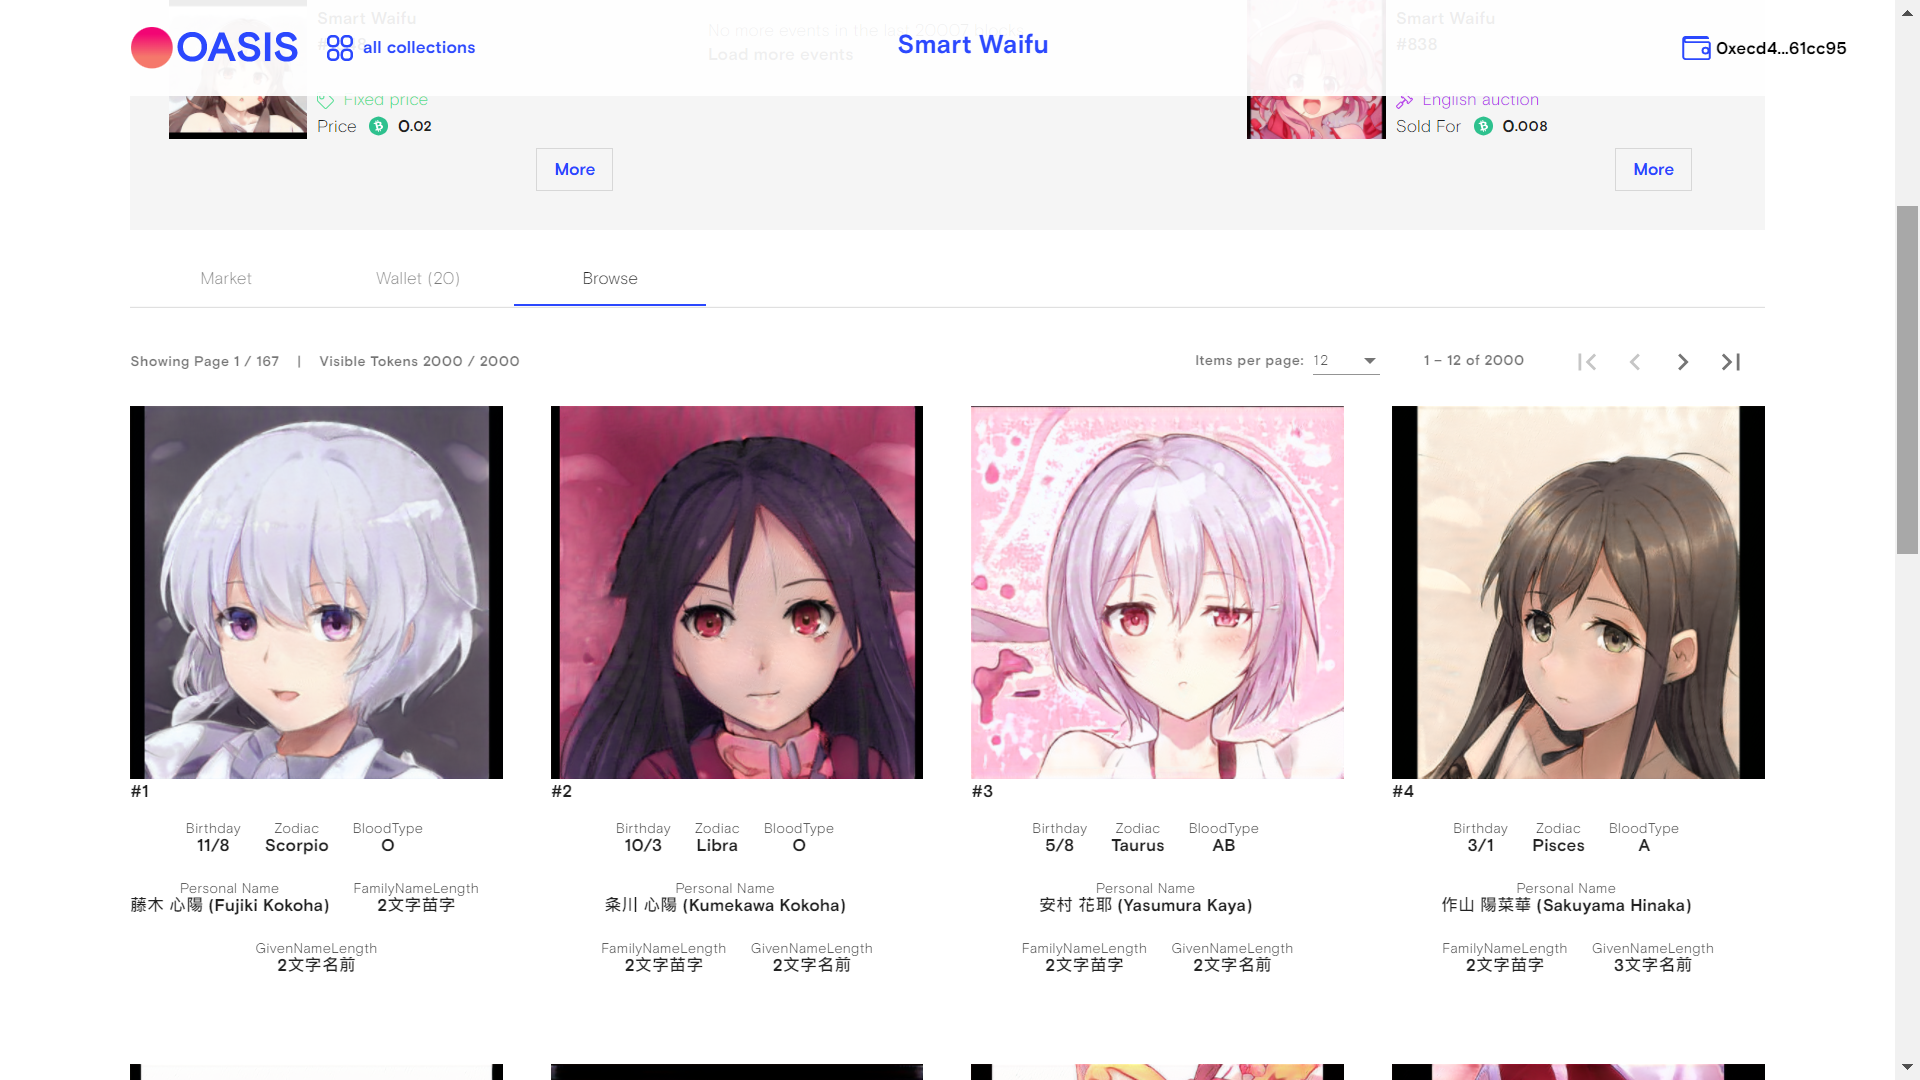Click the page vertical scrollbar thumb
The width and height of the screenshot is (1920, 1080).
coord(1907,380)
